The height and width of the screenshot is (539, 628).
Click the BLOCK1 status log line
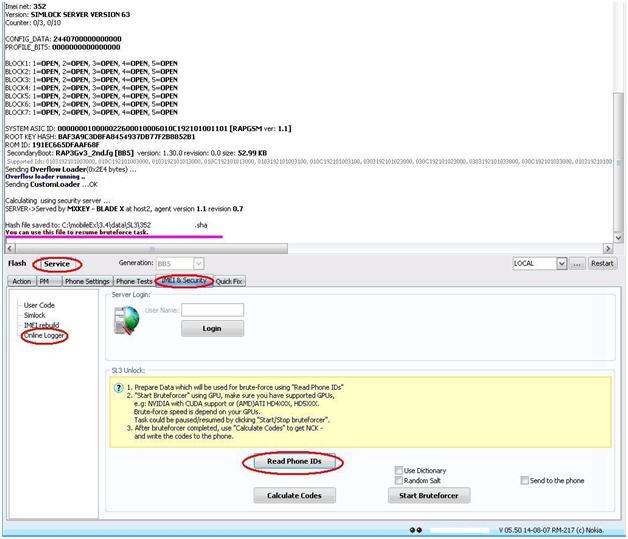91,63
